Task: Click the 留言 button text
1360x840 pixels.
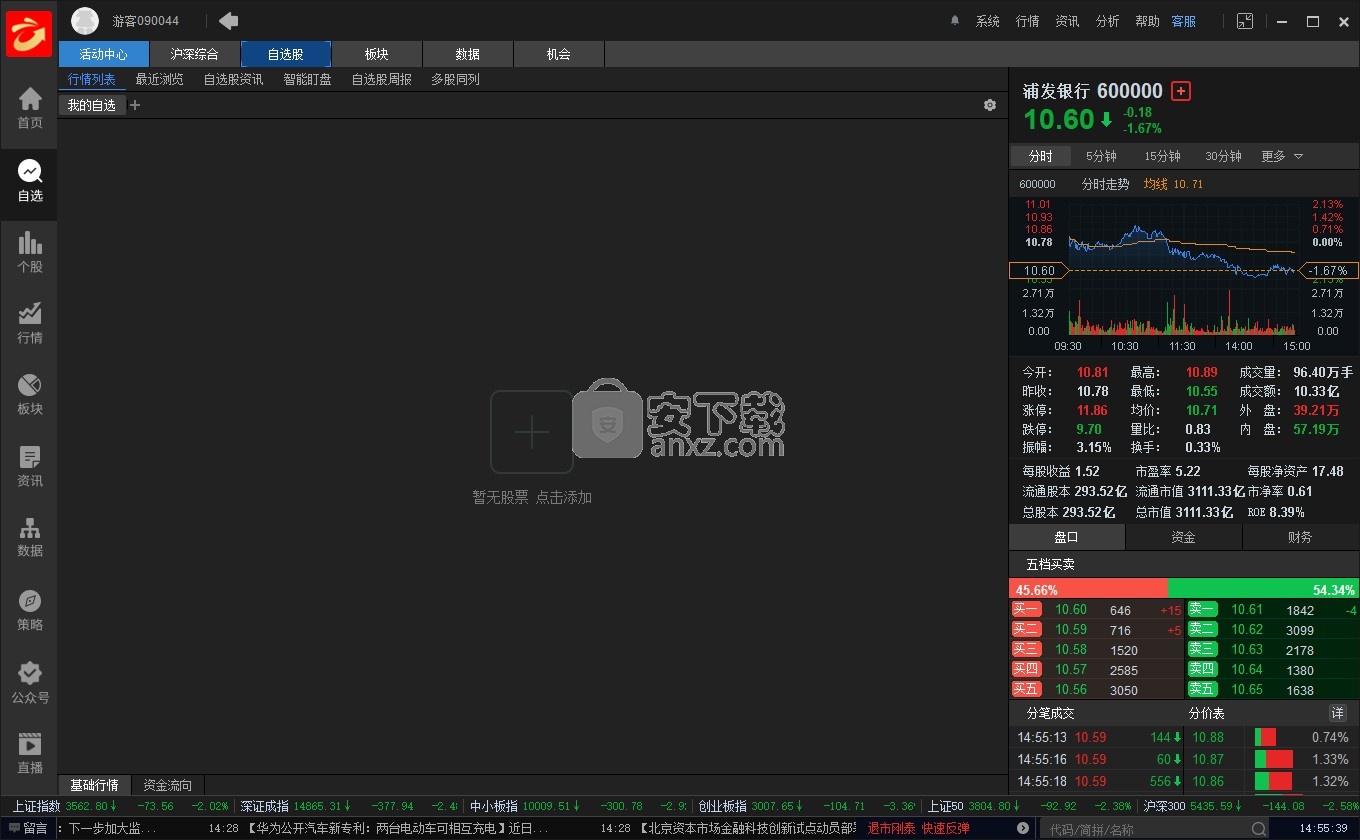Action: click(x=35, y=828)
